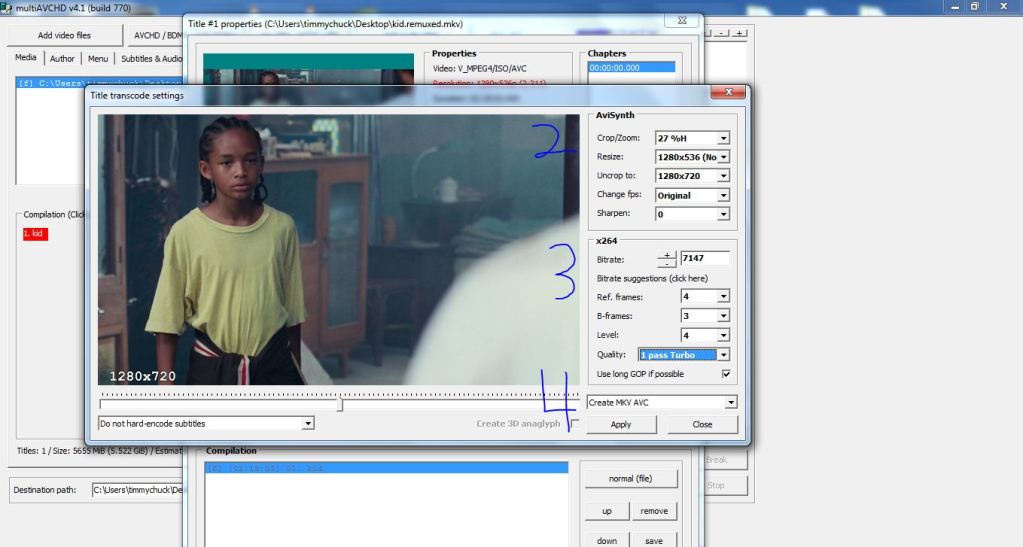This screenshot has height=547, width=1023.
Task: Switch to the Author tab
Action: point(62,59)
